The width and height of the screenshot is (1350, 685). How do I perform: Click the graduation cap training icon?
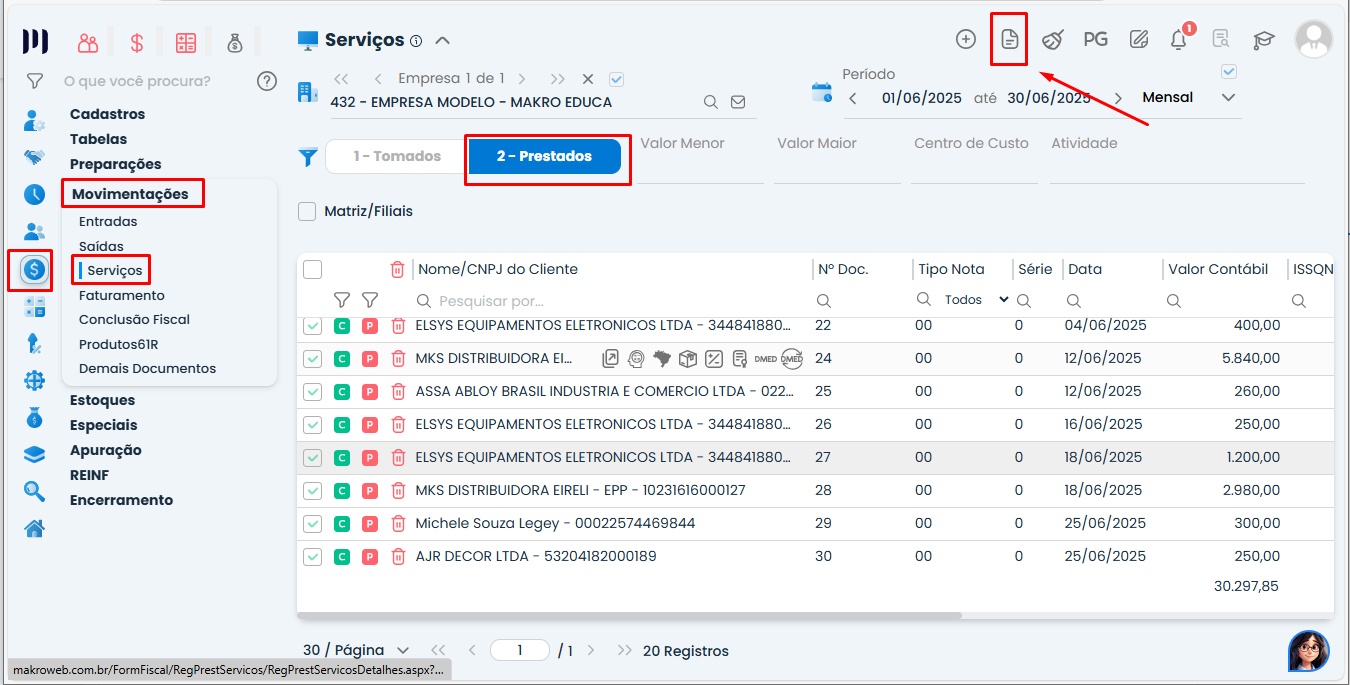coord(1264,40)
